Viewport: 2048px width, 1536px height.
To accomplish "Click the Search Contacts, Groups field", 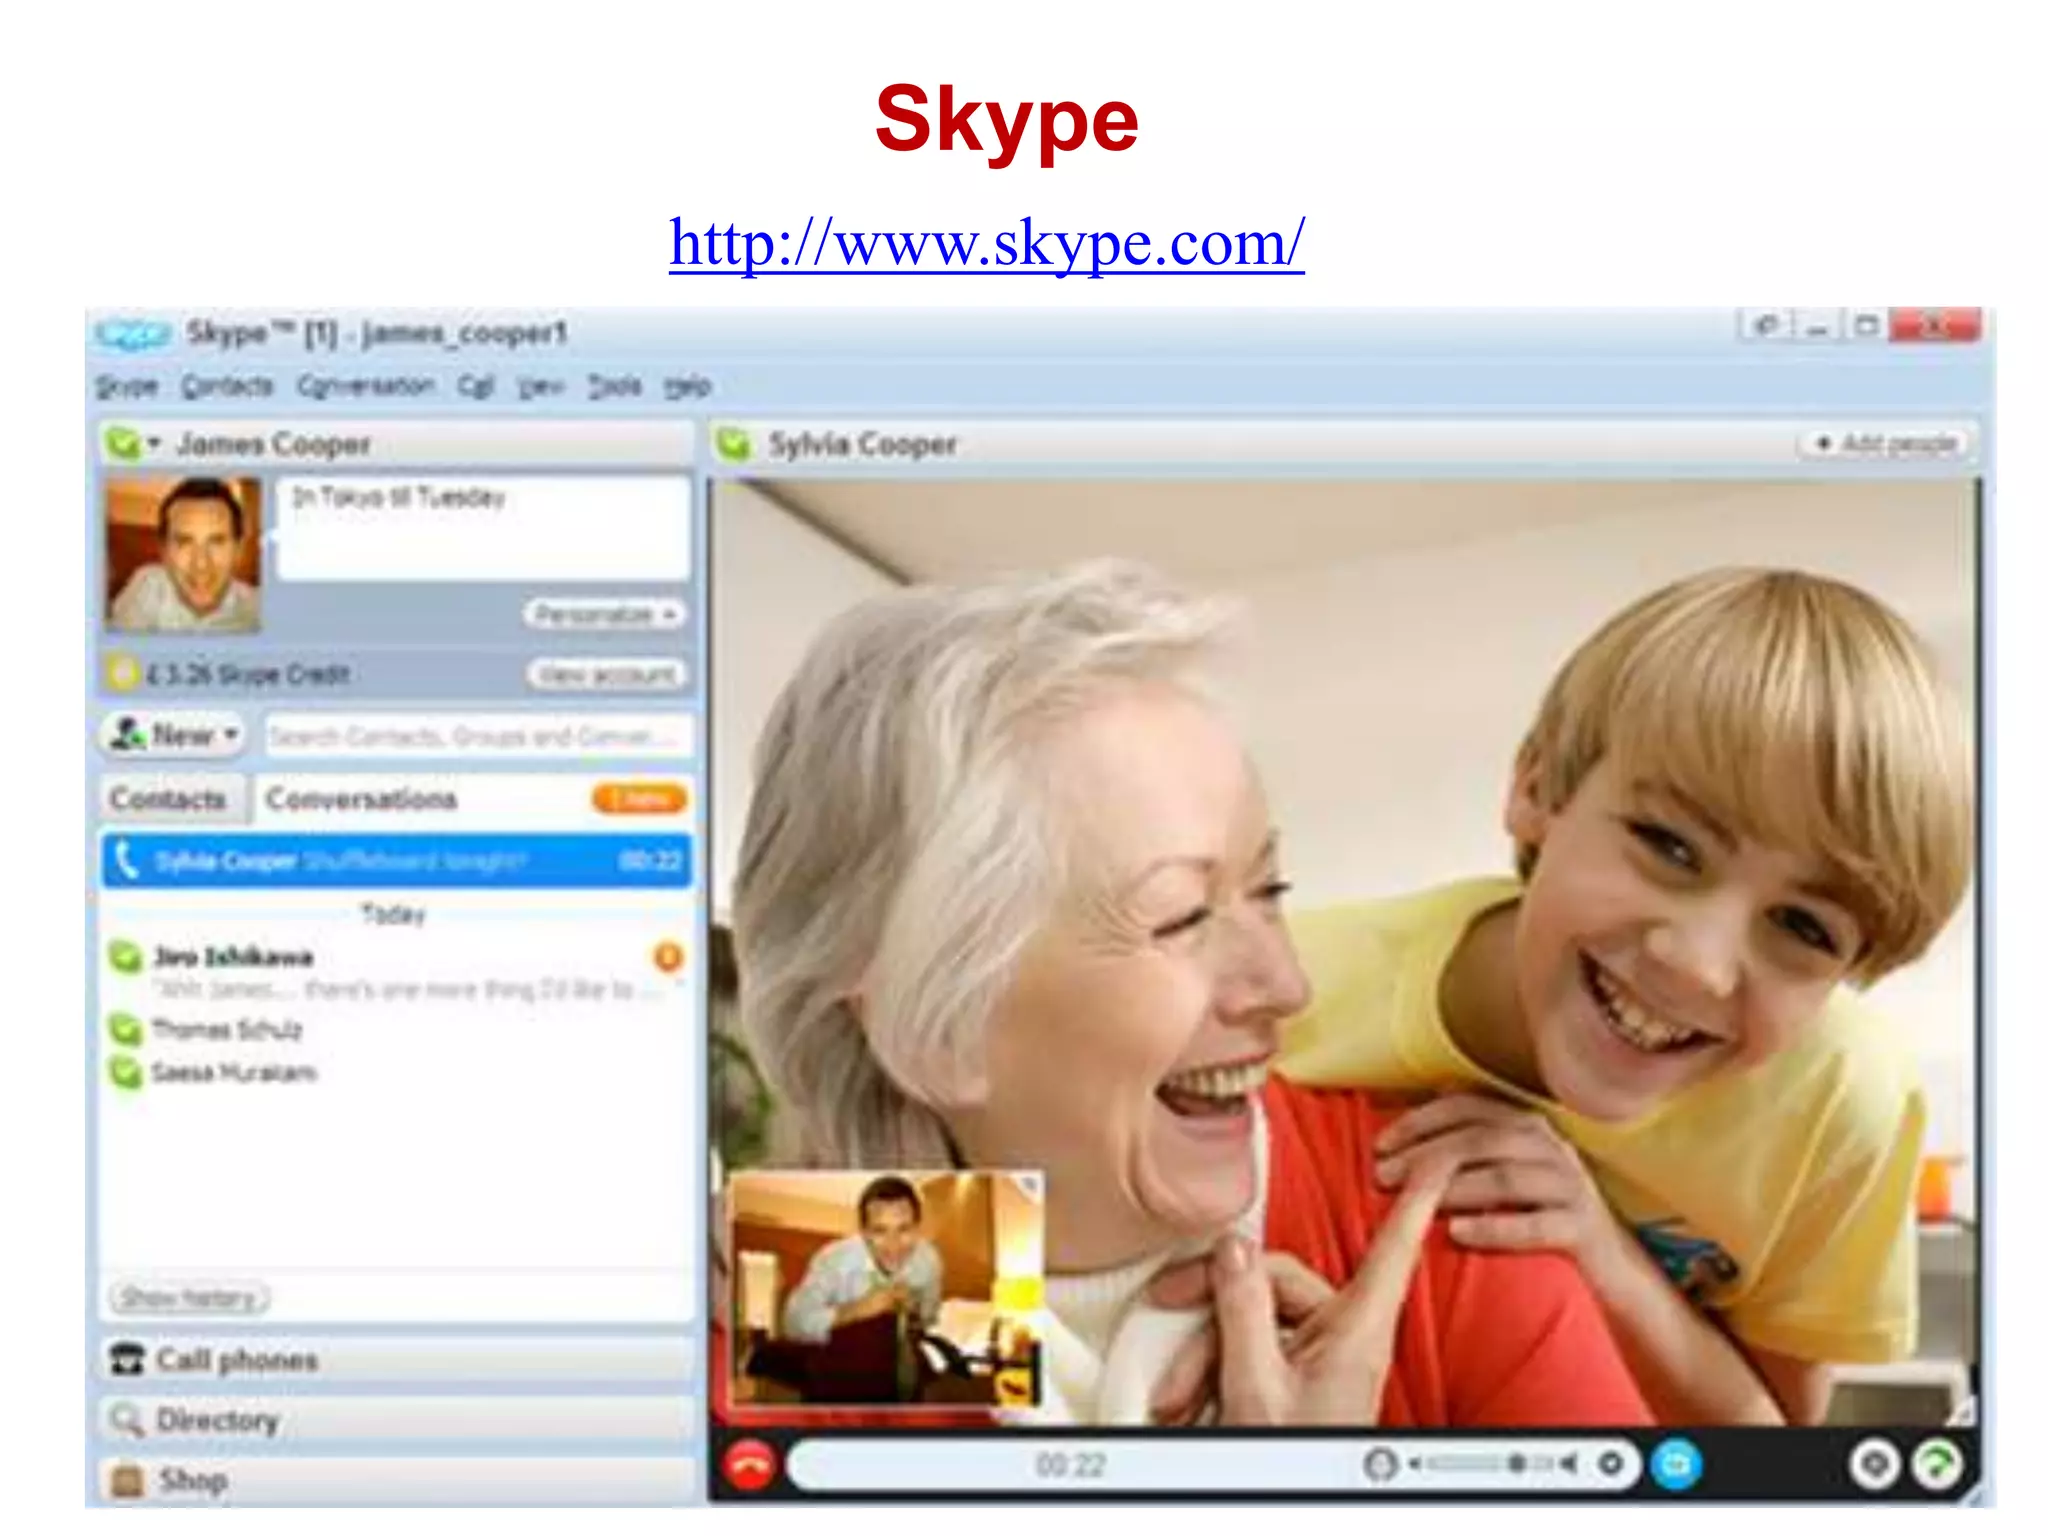I will pyautogui.click(x=478, y=737).
